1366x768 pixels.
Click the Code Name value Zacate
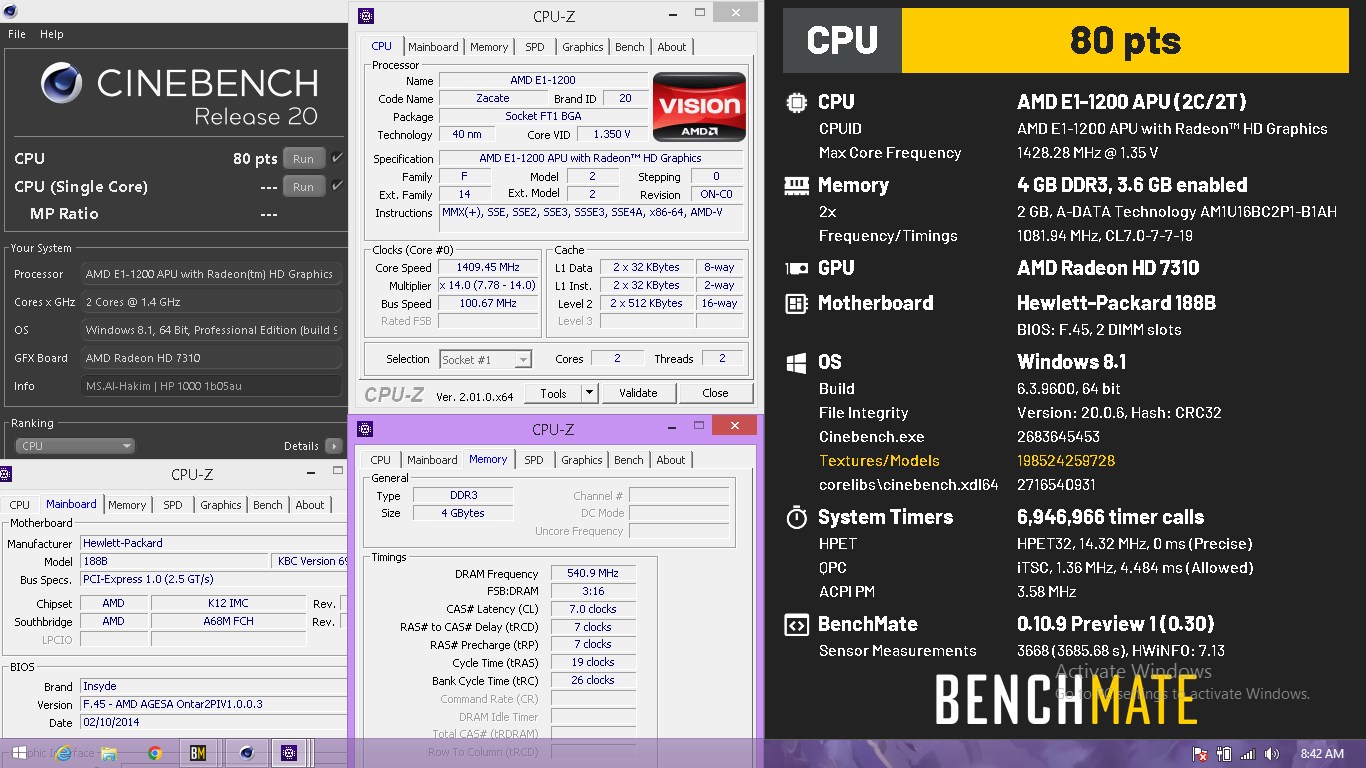click(493, 98)
